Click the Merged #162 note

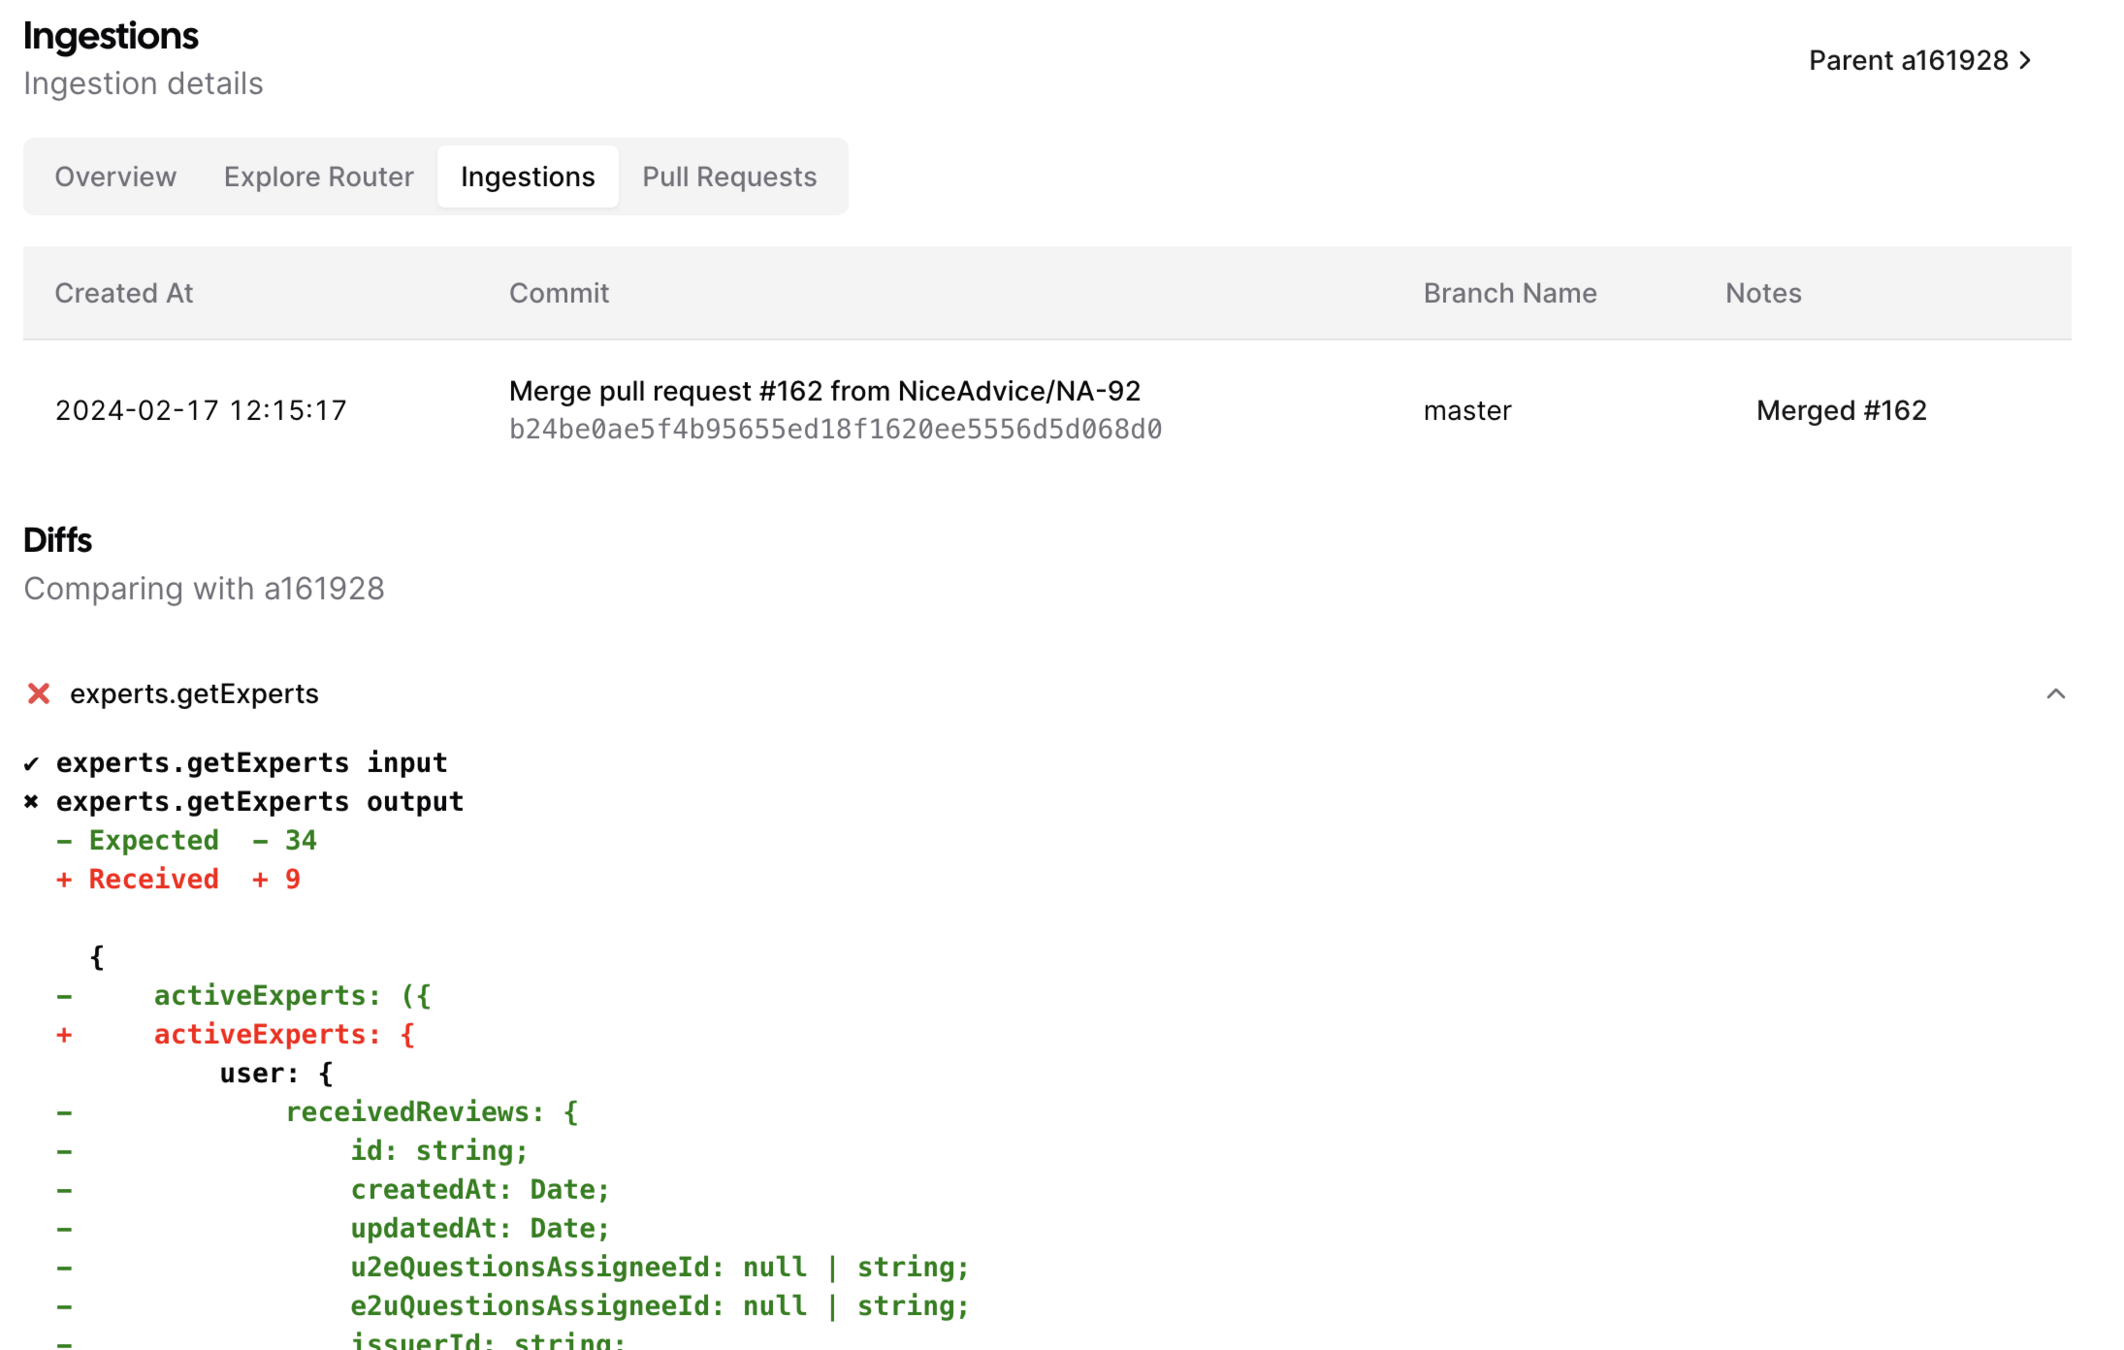pos(1840,410)
